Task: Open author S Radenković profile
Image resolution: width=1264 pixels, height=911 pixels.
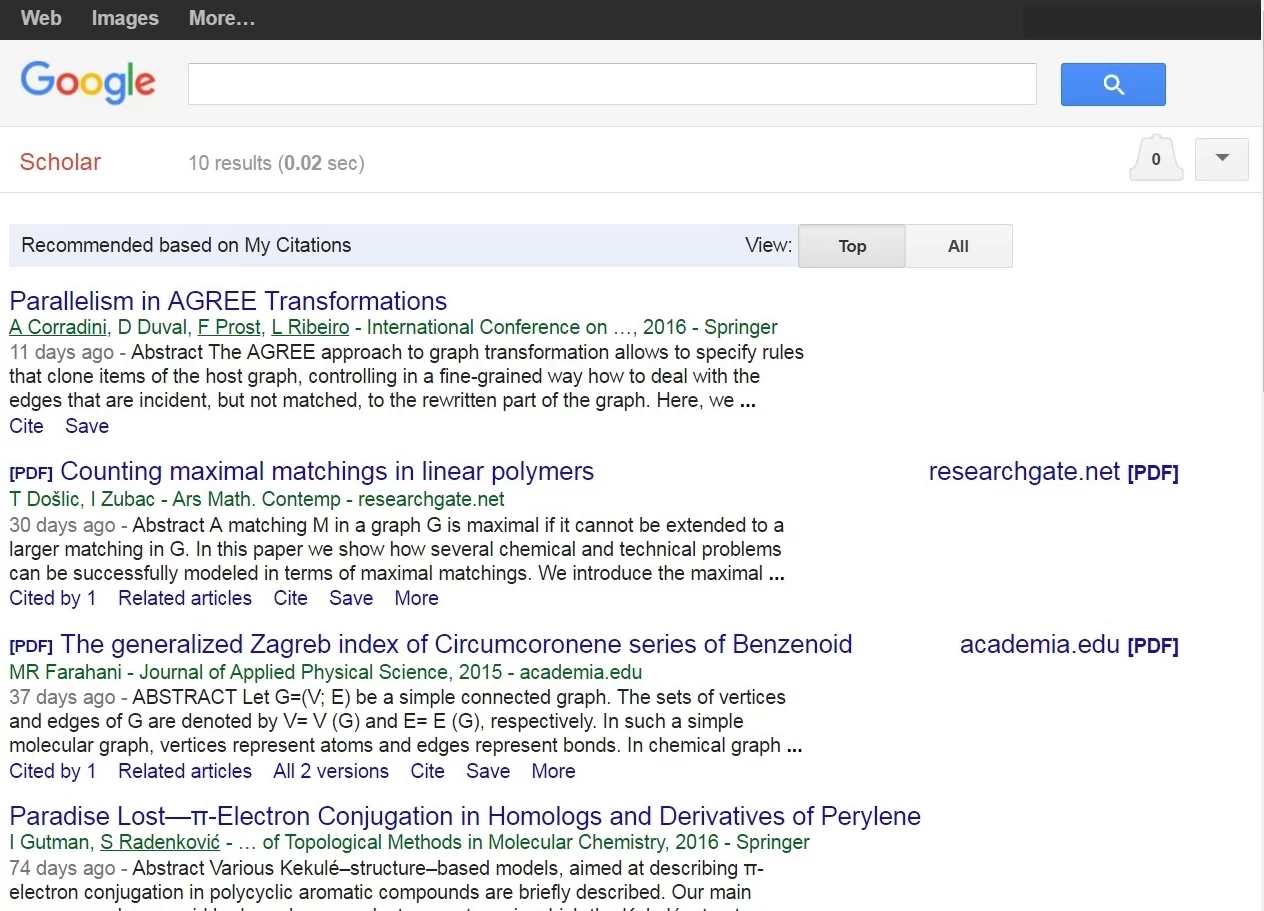Action: click(x=160, y=842)
